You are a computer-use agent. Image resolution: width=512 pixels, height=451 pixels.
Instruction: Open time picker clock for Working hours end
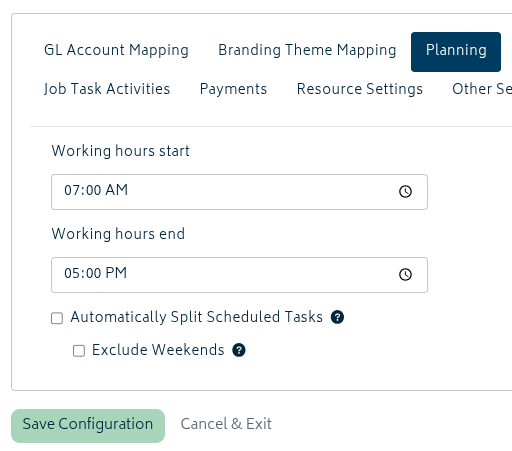405,275
